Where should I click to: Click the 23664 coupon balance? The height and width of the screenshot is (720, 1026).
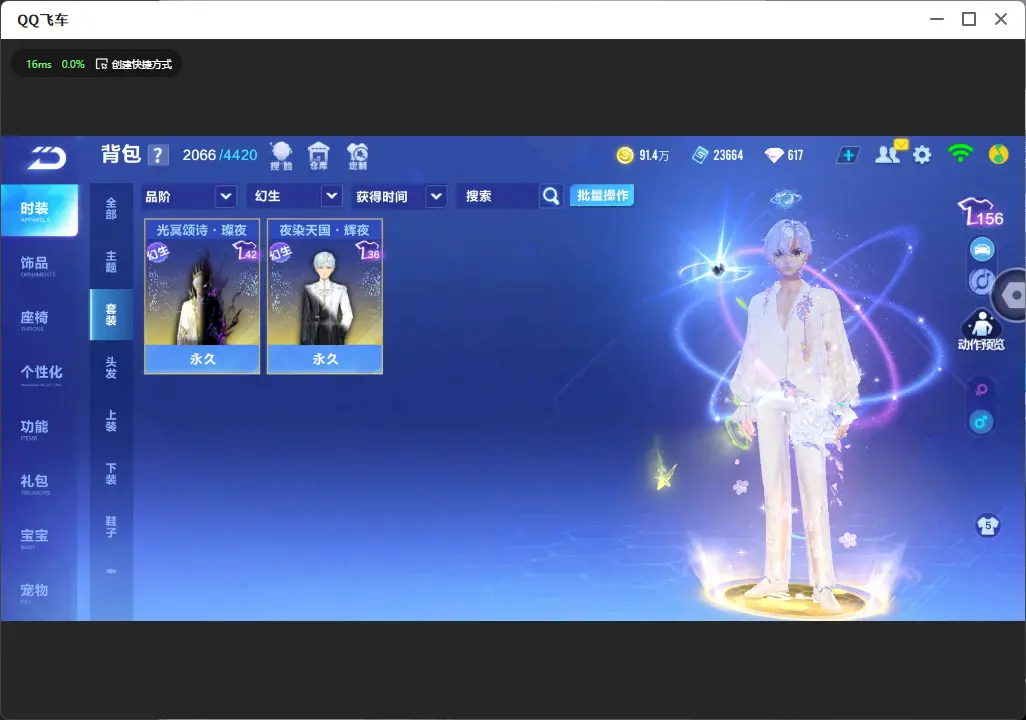tap(728, 155)
